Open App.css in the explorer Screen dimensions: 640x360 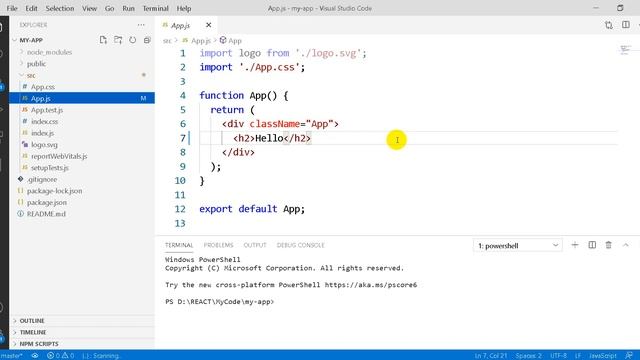(42, 87)
